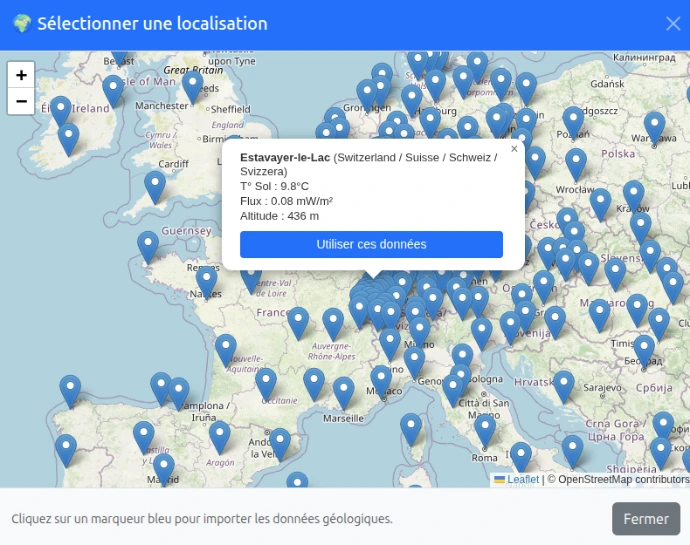Select the marker above Aragón
The width and height of the screenshot is (690, 545).
click(x=219, y=436)
